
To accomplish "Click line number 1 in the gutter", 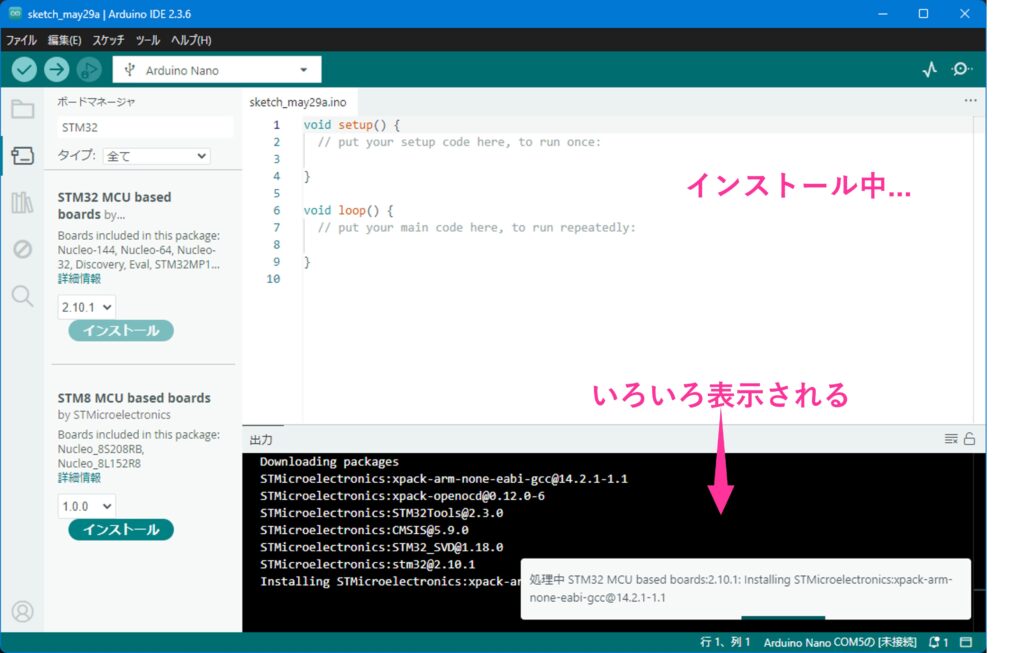I will point(276,125).
